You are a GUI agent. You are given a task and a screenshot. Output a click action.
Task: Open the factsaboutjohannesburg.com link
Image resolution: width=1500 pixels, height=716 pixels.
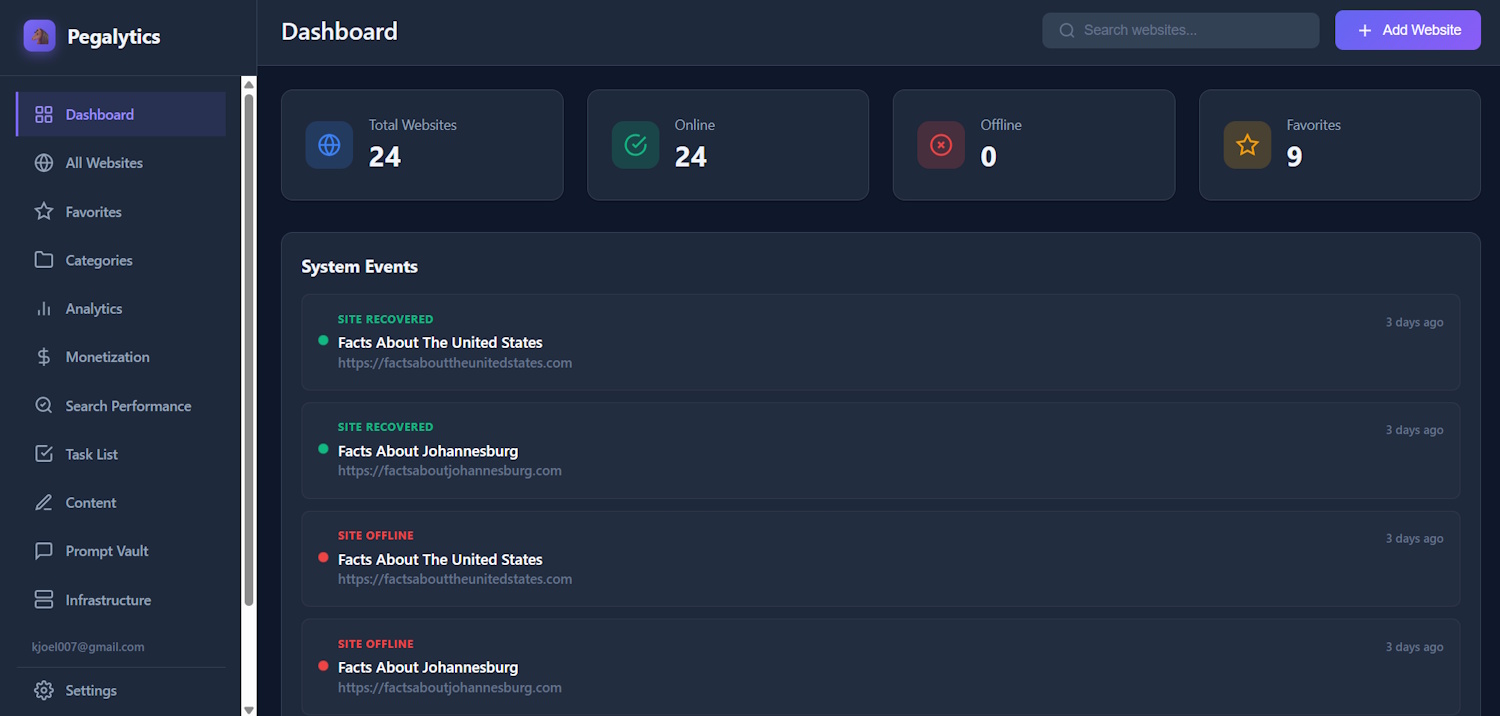point(449,470)
